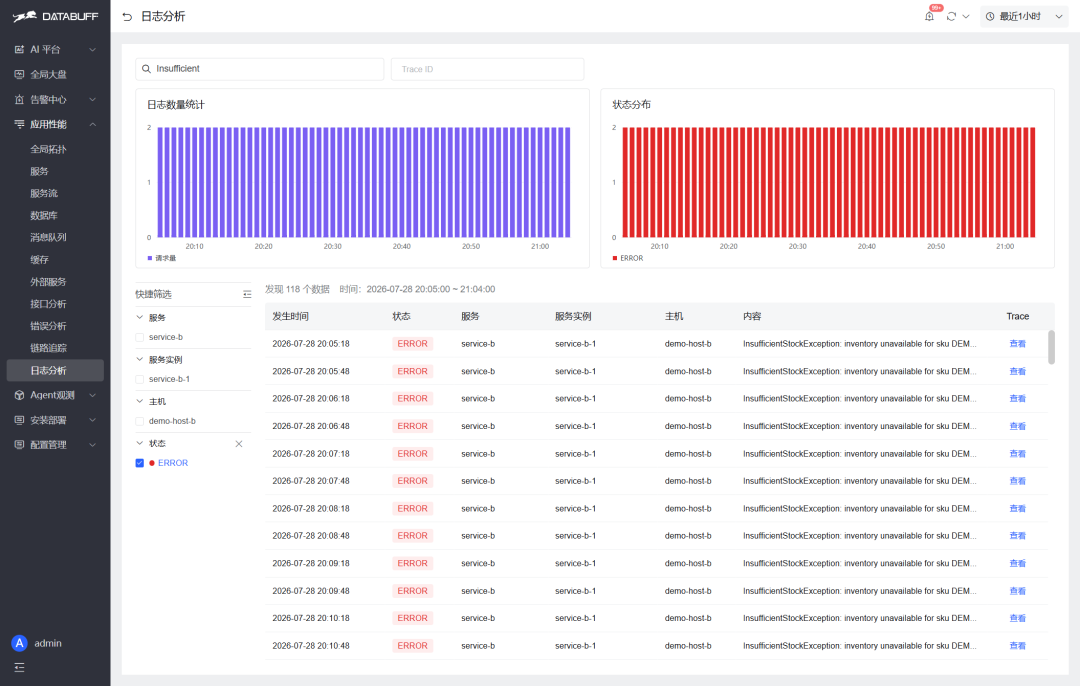View trace for 20:09:18 log
Screen dimensions: 1080x686
(1017, 563)
